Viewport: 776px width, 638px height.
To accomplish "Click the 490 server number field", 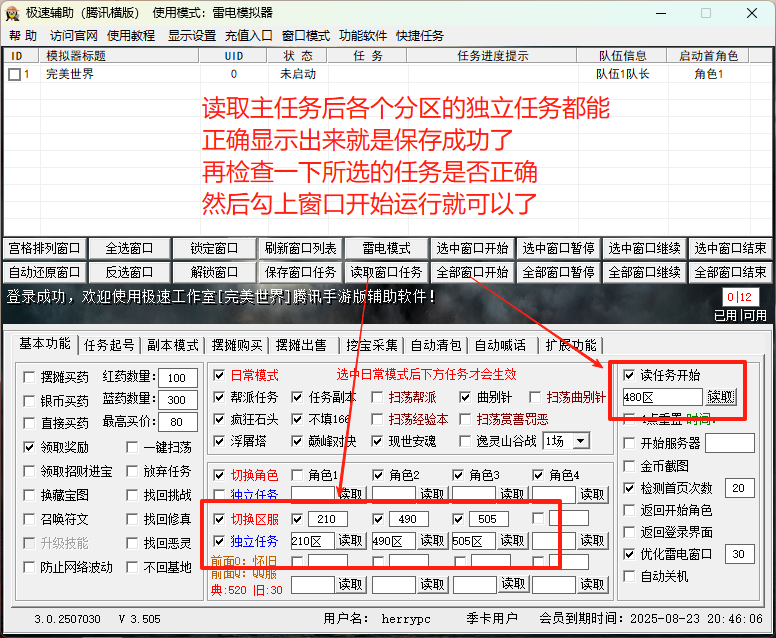I will pyautogui.click(x=408, y=519).
